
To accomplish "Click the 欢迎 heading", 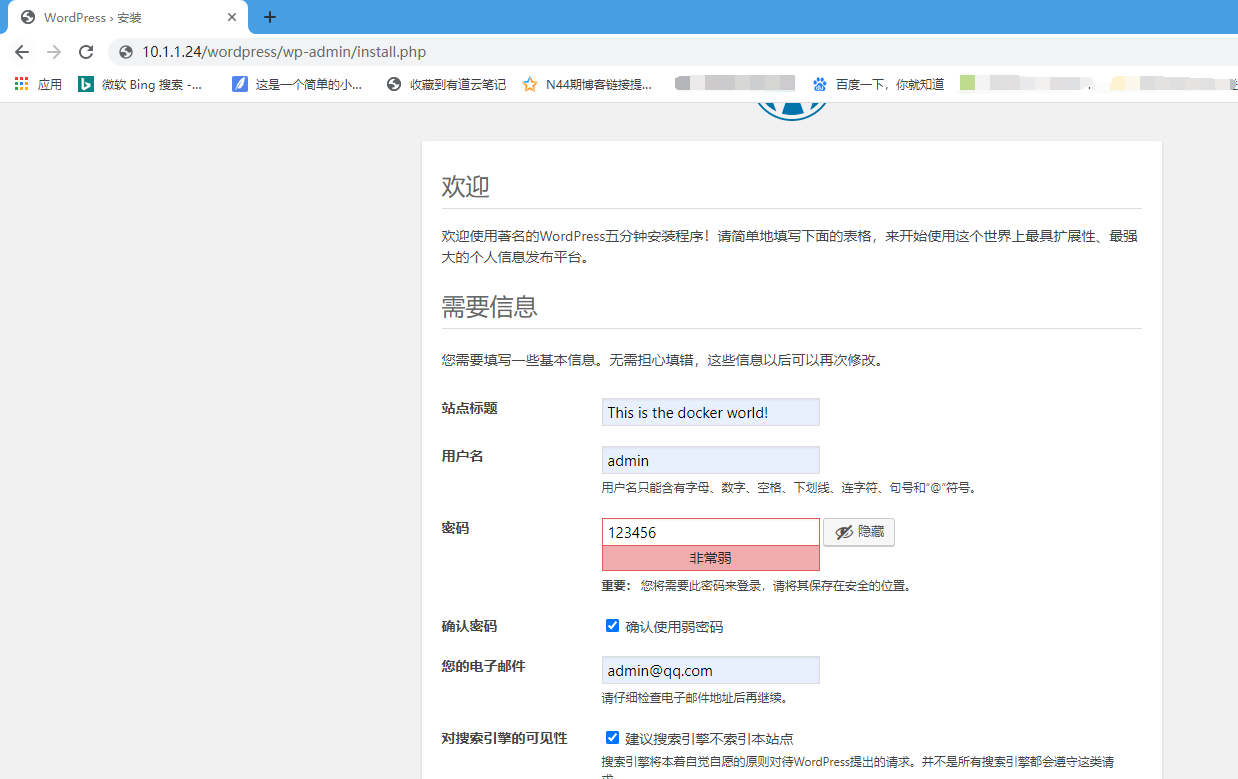I will point(466,186).
